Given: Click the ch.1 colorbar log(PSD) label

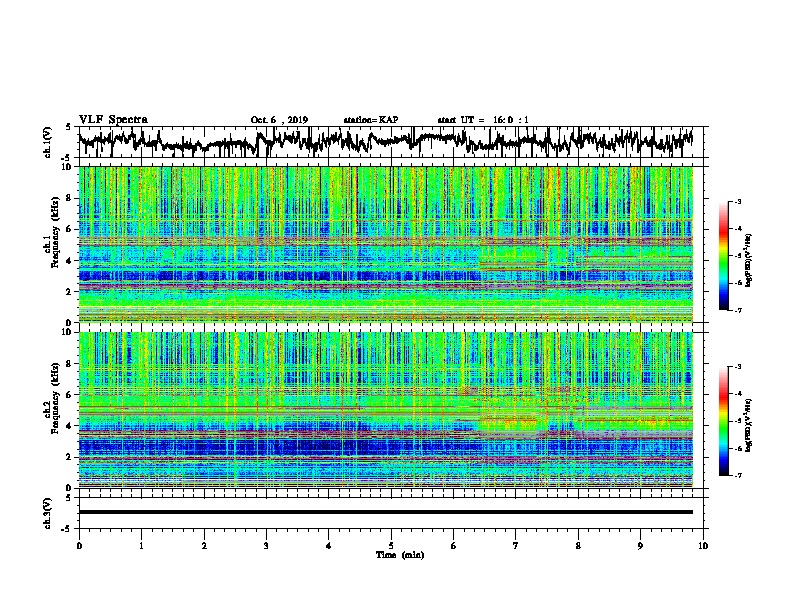Looking at the screenshot, I should click(748, 260).
